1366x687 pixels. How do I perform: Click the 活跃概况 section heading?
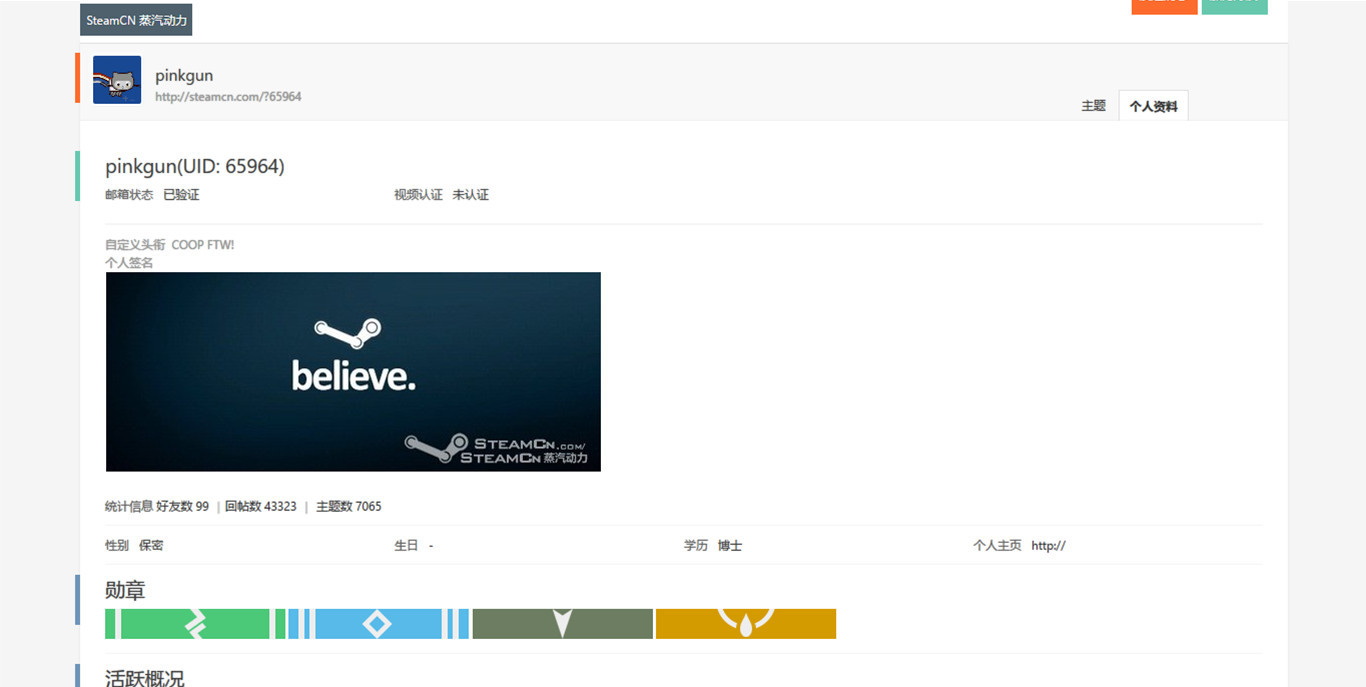(145, 678)
